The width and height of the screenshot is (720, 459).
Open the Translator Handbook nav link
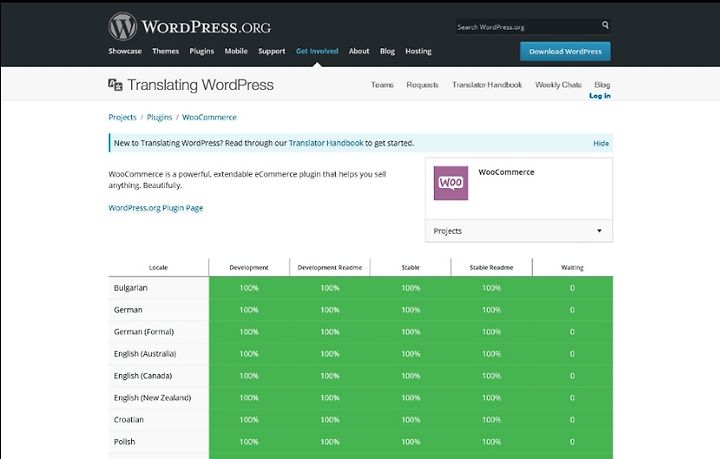(487, 85)
